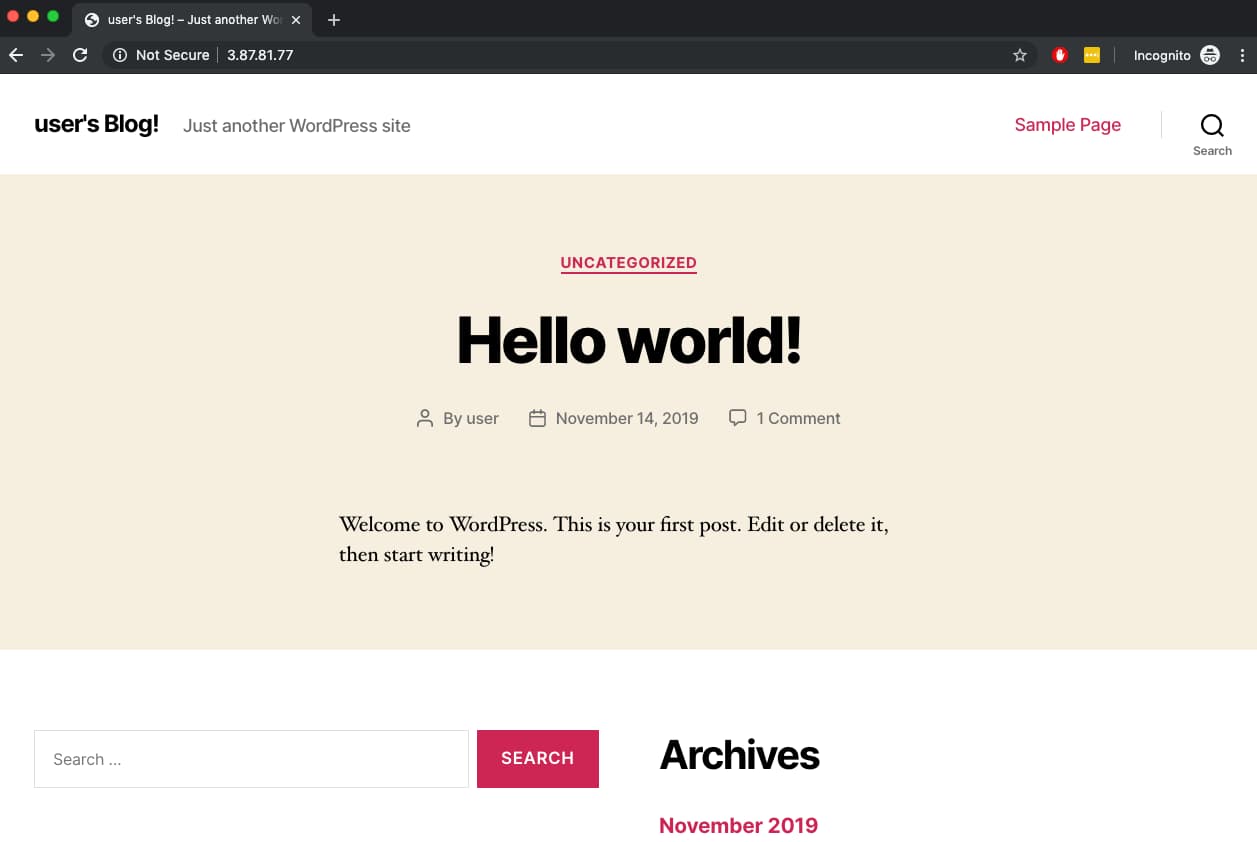Click the Not Secure info icon
The image size is (1257, 842).
click(120, 55)
